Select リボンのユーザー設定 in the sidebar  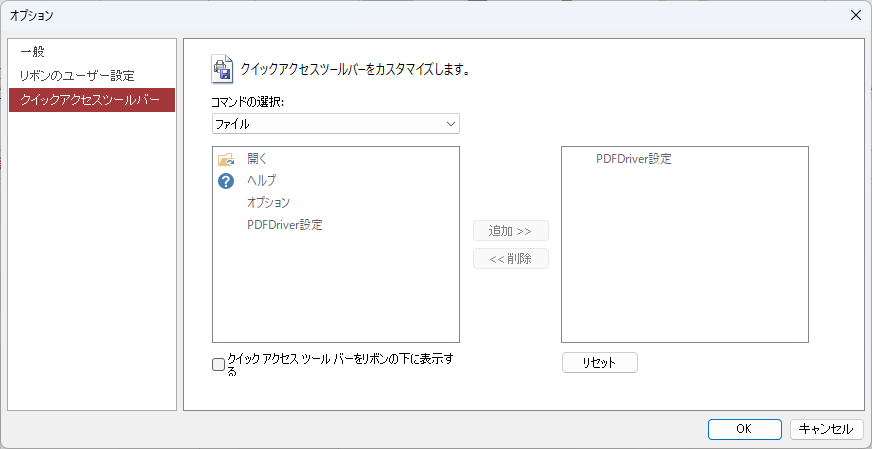click(x=92, y=76)
